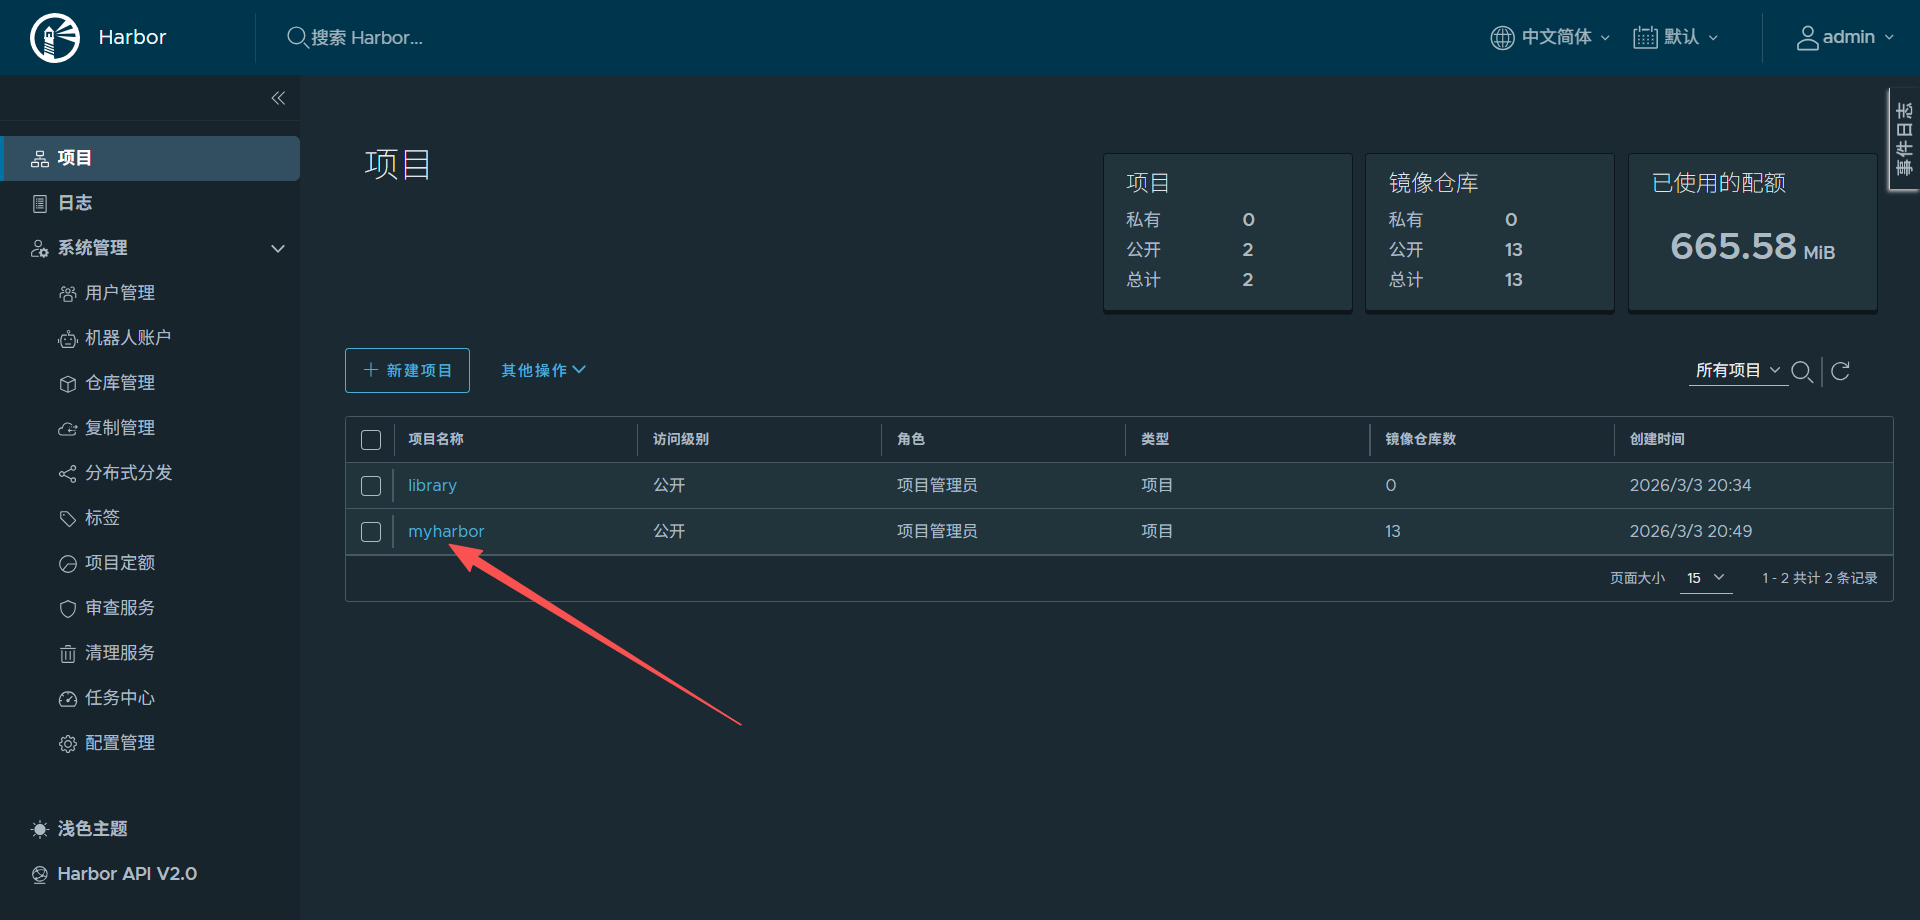Click the 日志 list icon in sidebar
Screen dimensions: 1920x920
40,203
